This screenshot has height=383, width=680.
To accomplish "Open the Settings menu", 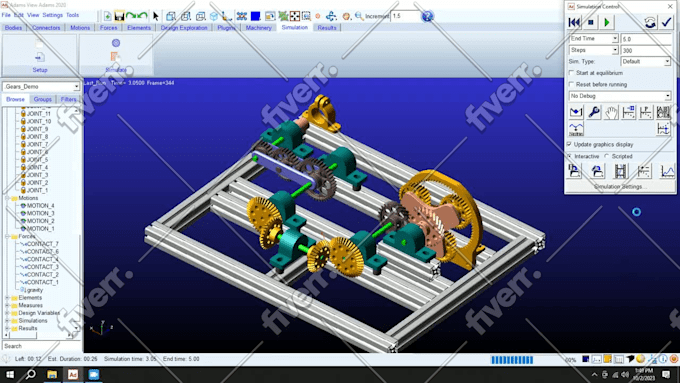I will [52, 15].
